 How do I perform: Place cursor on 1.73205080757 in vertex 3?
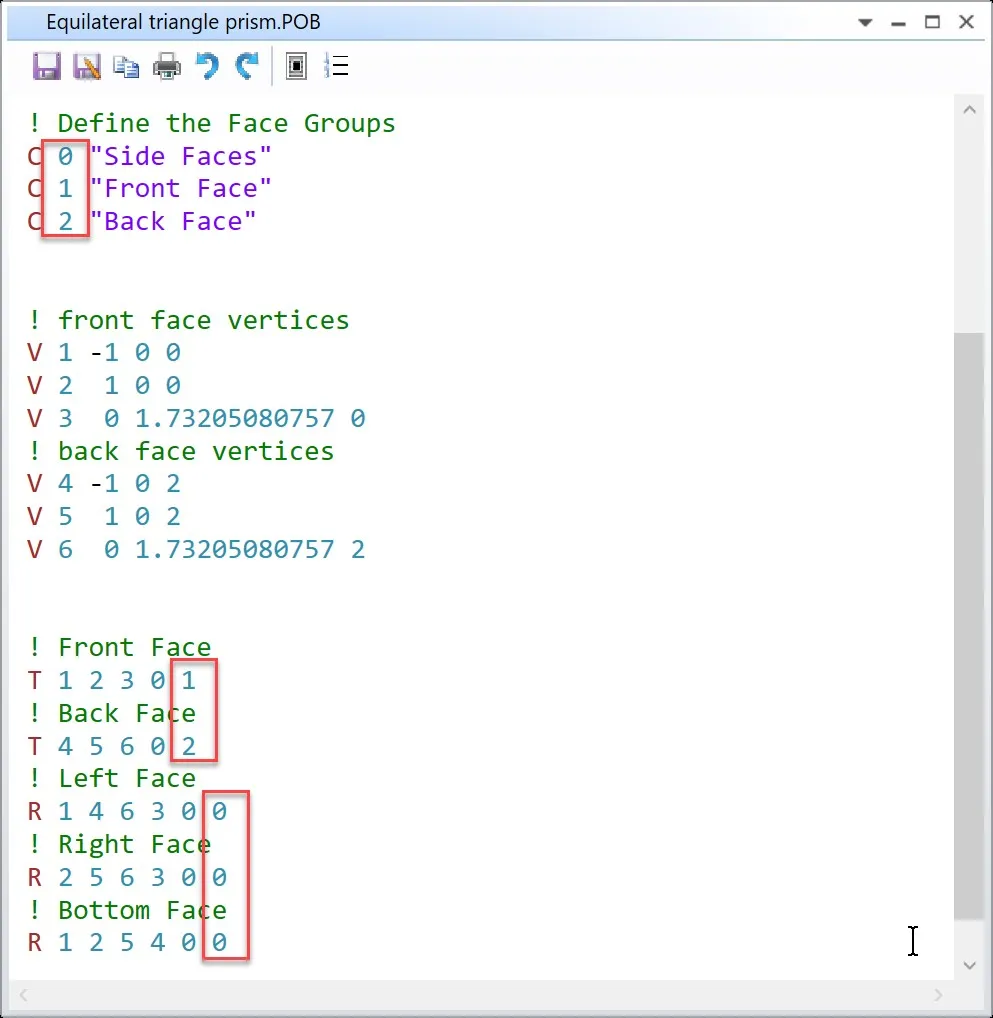(x=234, y=418)
